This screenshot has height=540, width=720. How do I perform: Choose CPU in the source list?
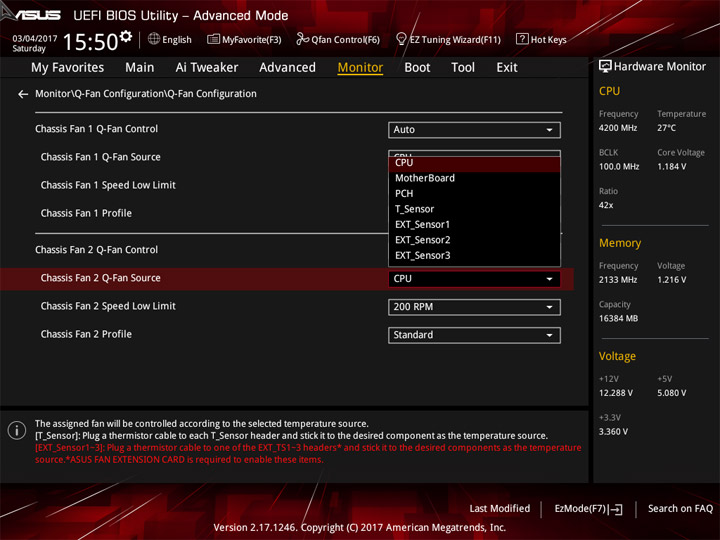pos(474,163)
